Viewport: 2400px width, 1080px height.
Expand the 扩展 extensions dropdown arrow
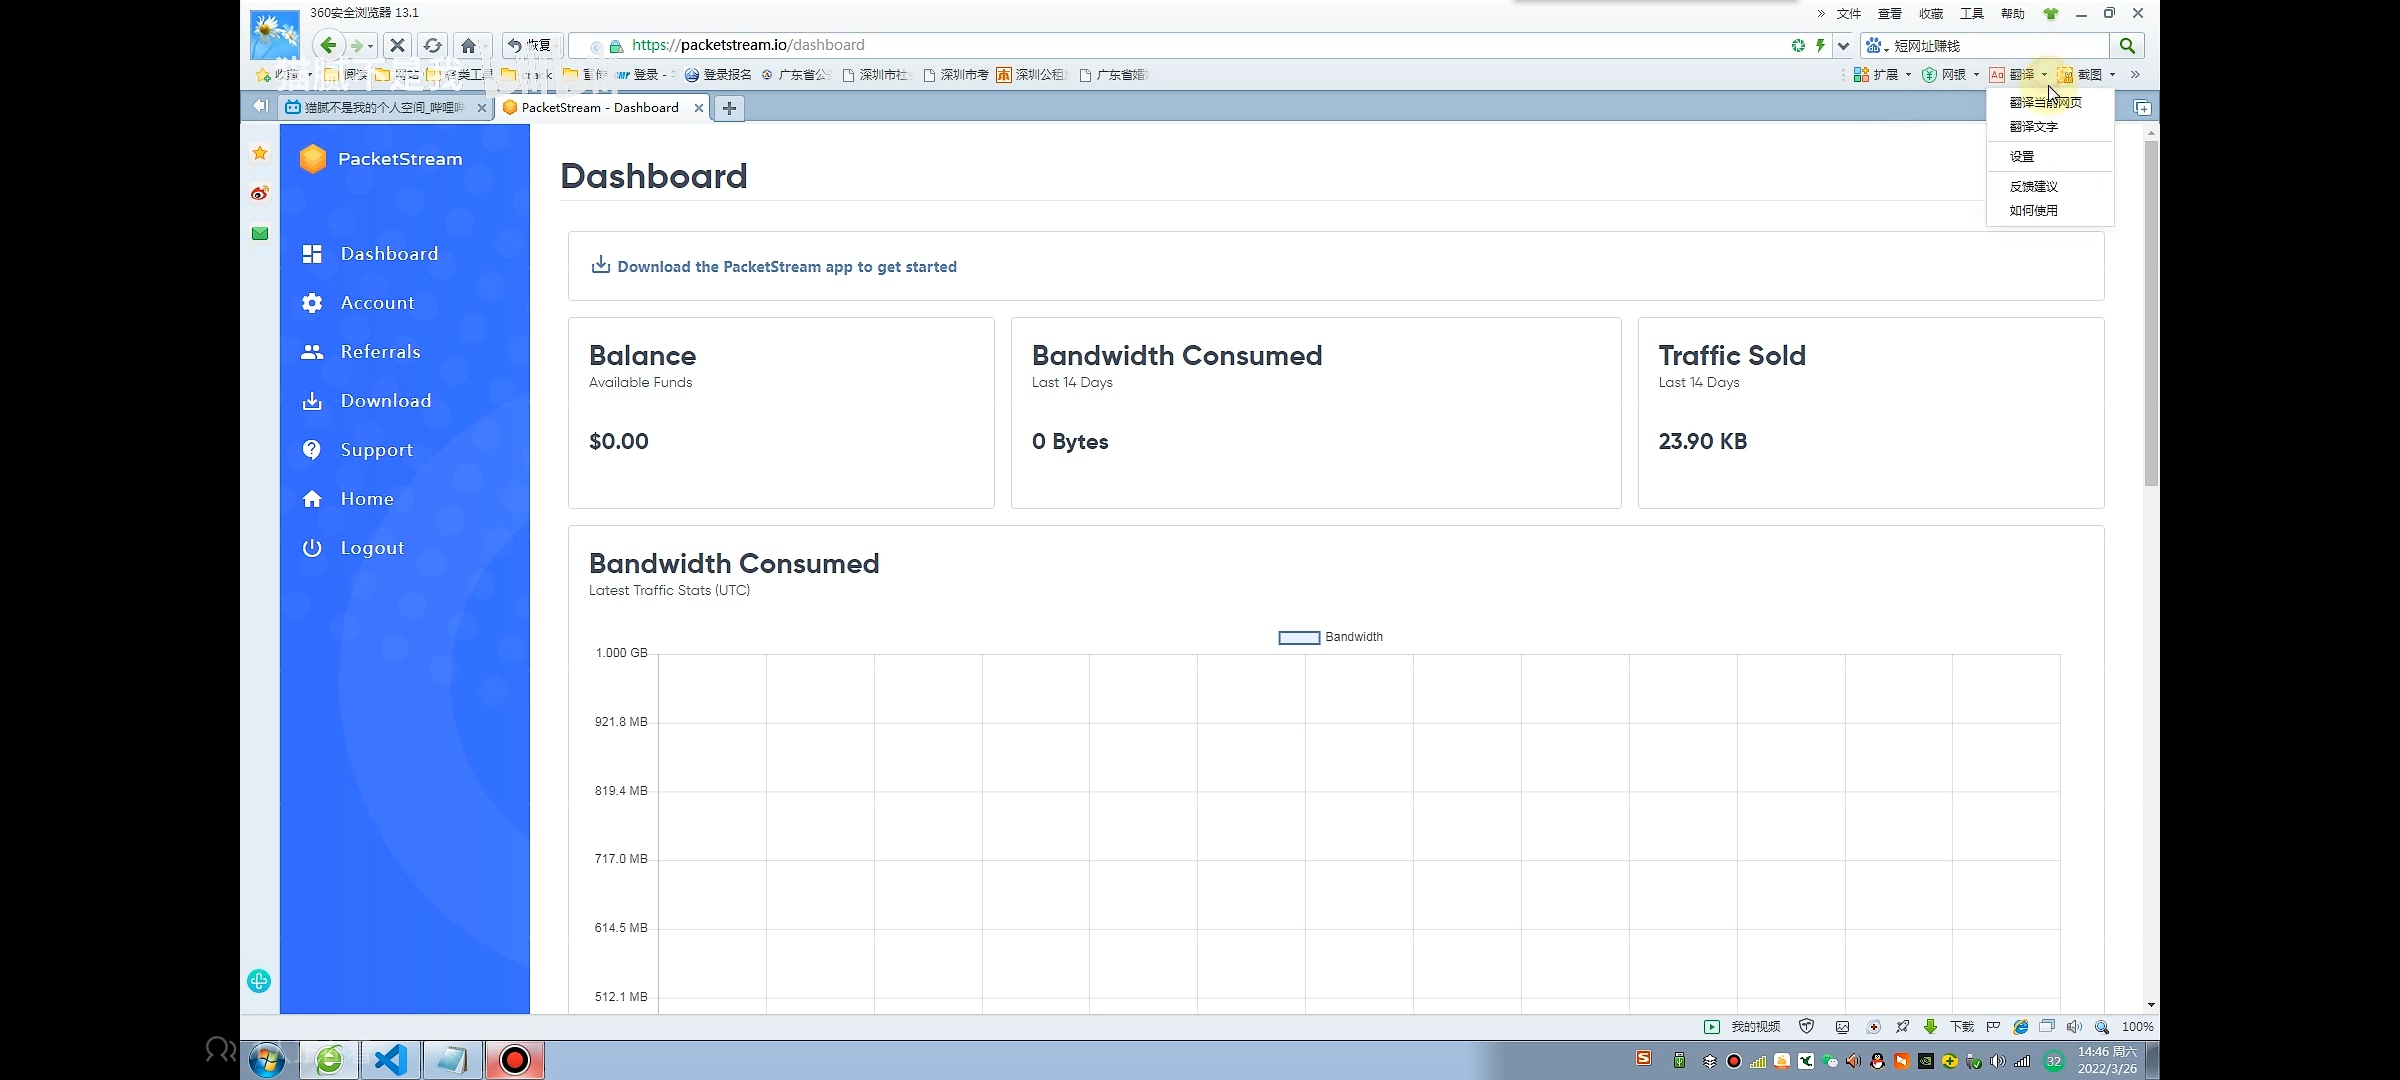click(1908, 75)
